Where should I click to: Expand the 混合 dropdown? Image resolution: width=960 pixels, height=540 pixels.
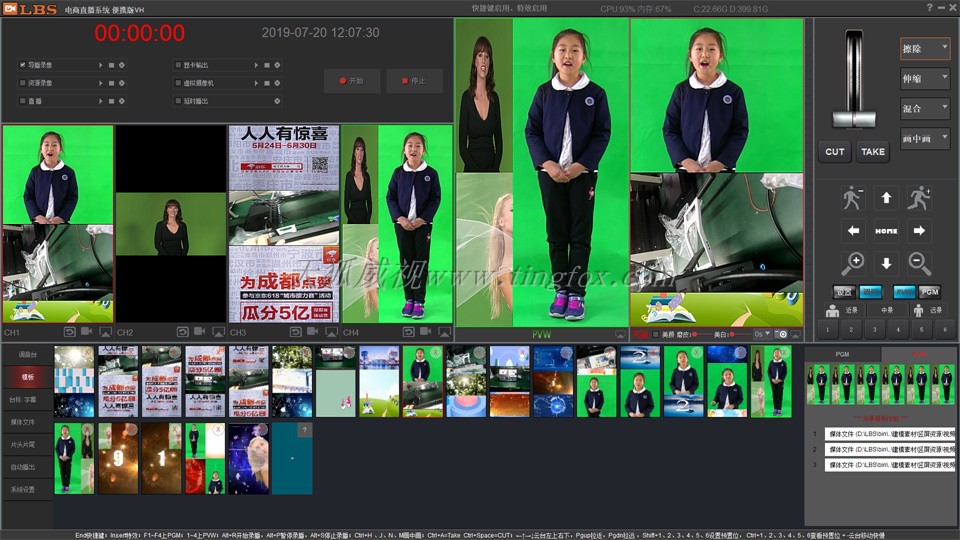(925, 108)
